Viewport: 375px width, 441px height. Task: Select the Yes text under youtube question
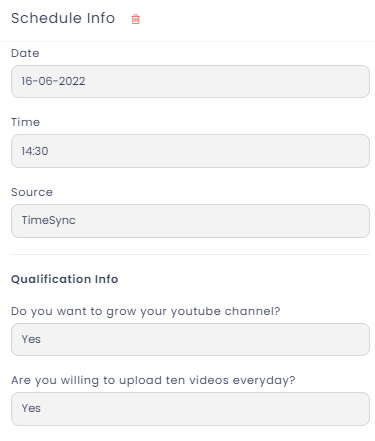31,339
